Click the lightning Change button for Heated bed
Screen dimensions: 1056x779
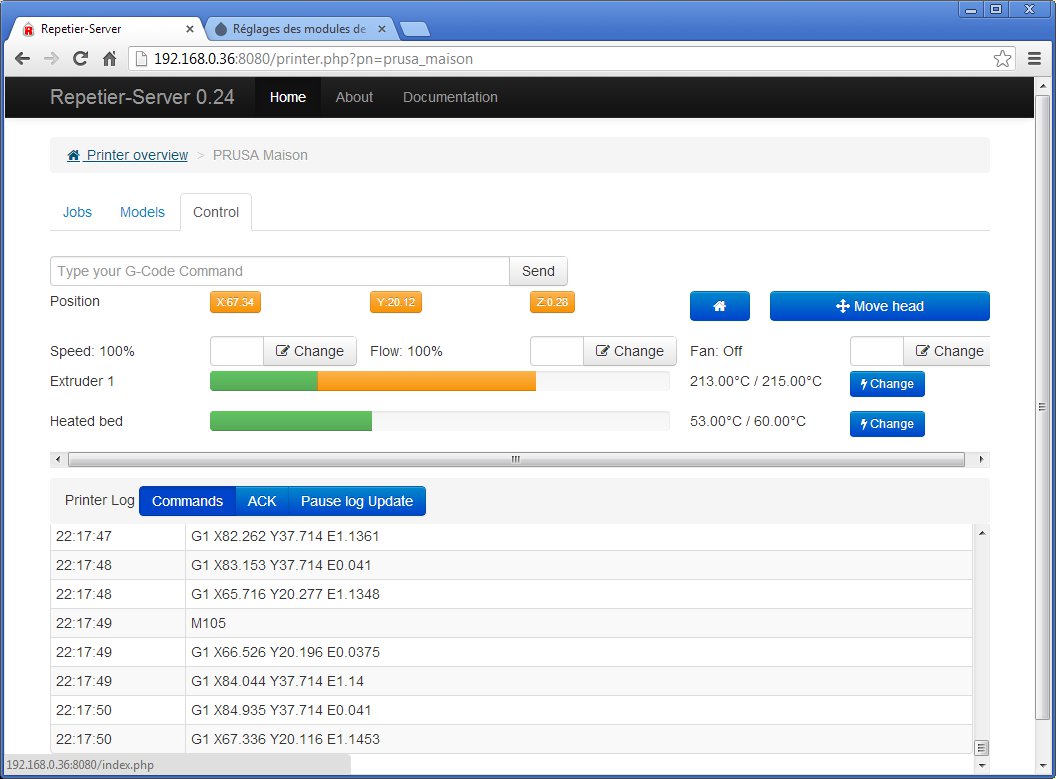[886, 423]
